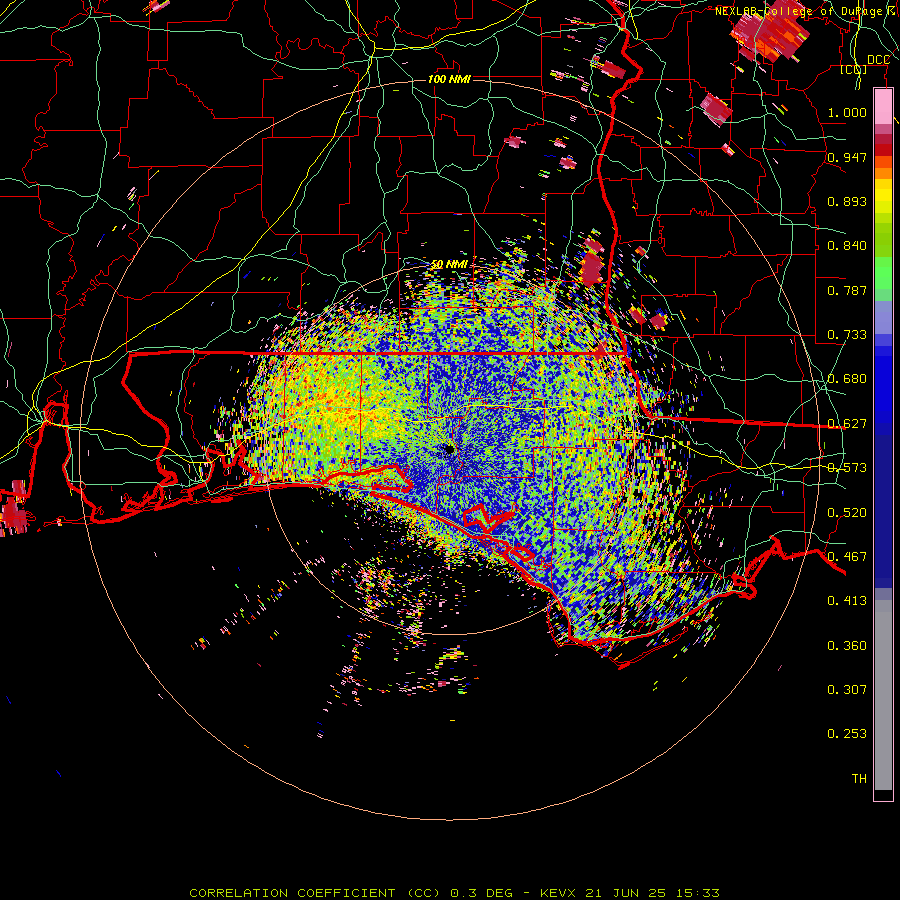Pick the light pink top color bar segment
Image resolution: width=900 pixels, height=900 pixels.
tap(883, 106)
